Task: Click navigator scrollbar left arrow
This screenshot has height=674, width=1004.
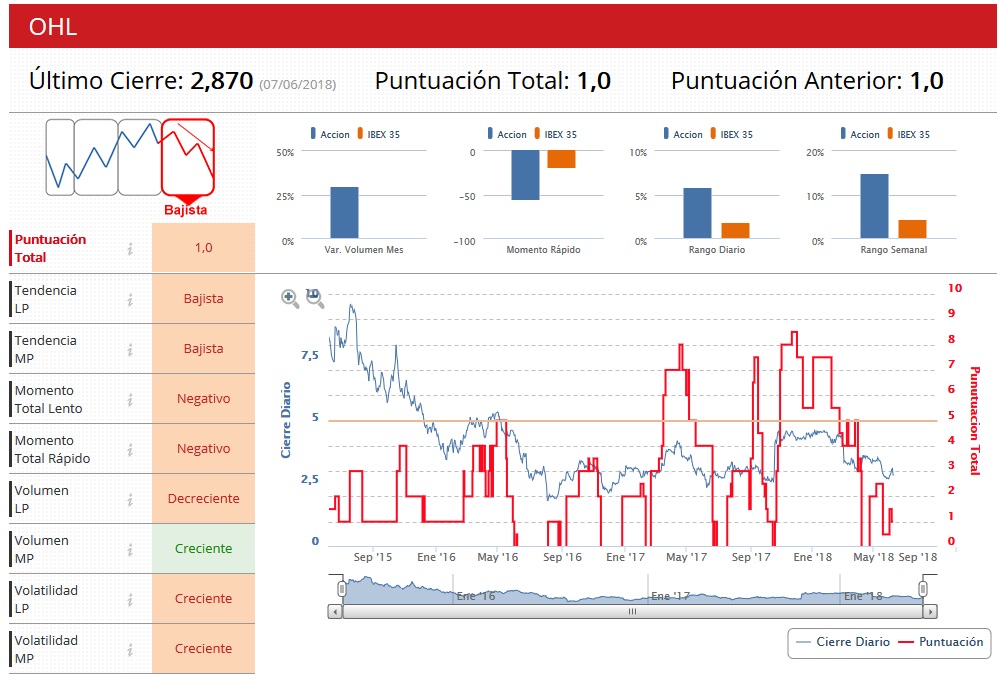Action: pyautogui.click(x=335, y=611)
